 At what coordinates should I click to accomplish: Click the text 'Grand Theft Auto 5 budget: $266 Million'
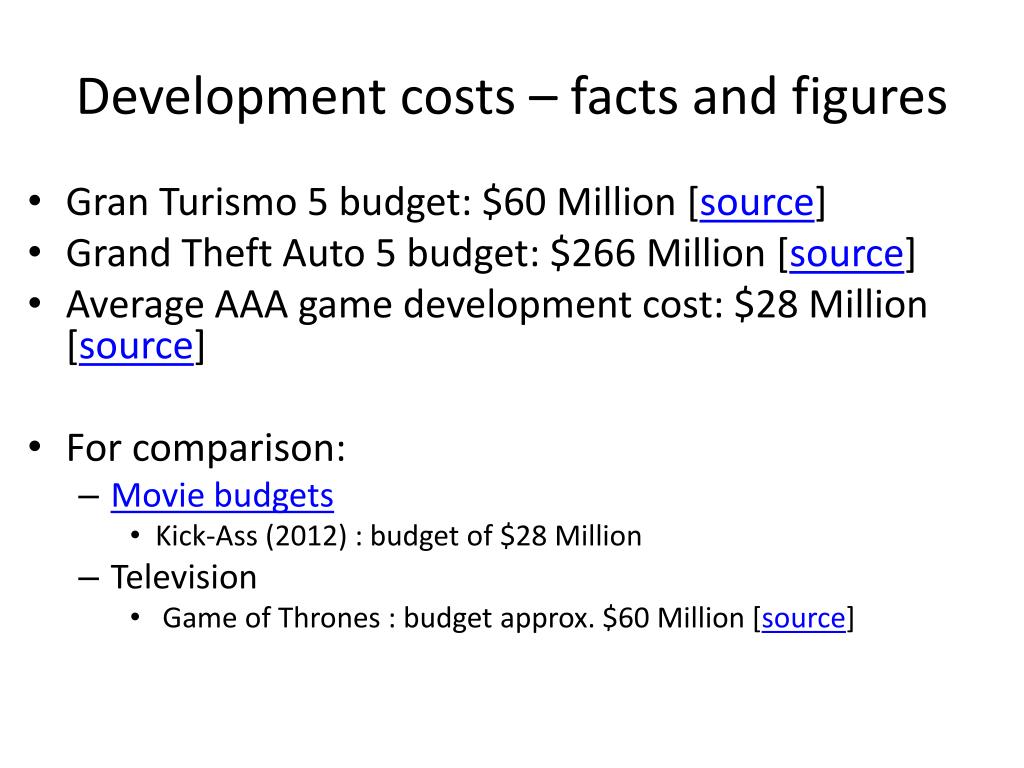[415, 253]
